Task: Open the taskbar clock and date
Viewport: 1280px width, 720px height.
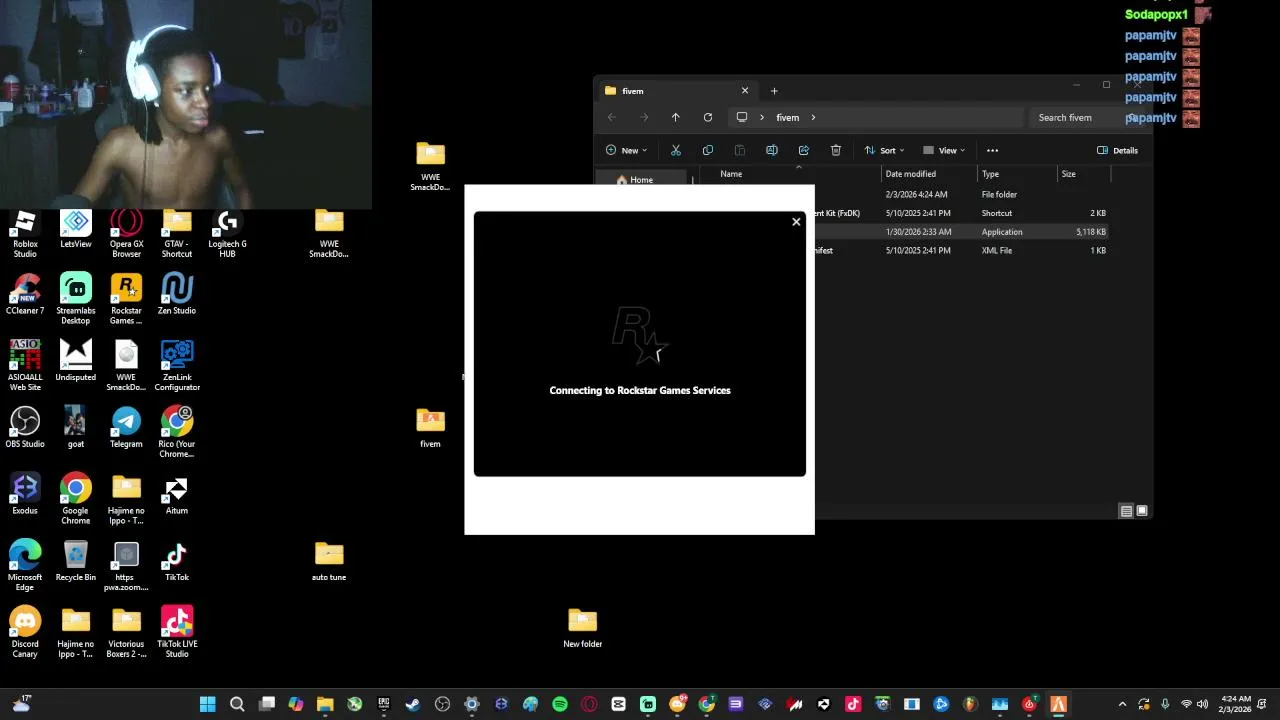Action: pyautogui.click(x=1236, y=704)
